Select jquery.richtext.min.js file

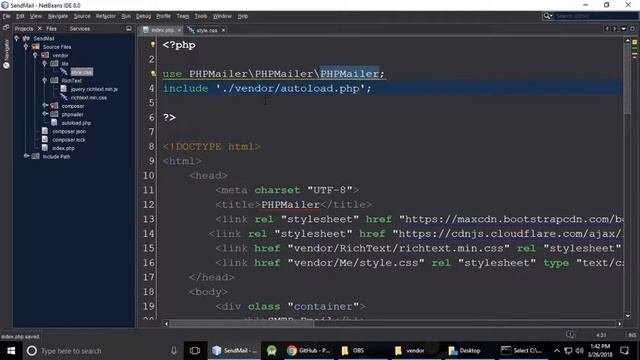(94, 89)
